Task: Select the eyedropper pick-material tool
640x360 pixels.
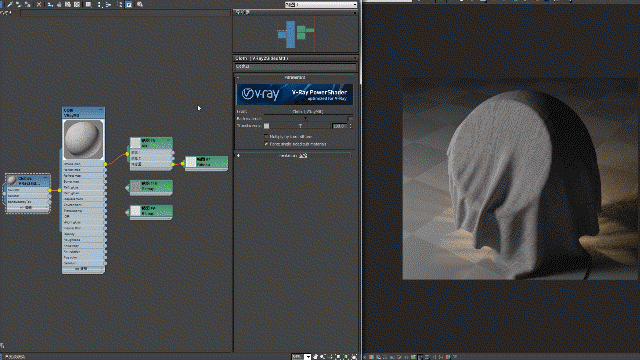Action: pyautogui.click(x=9, y=4)
